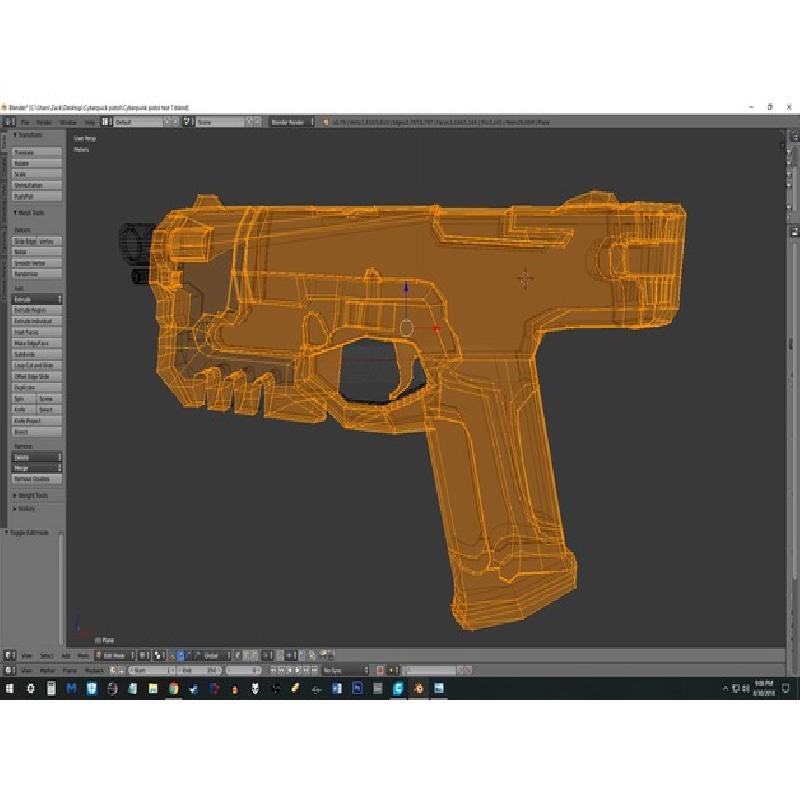Open the viewport shading dropdown
800x800 pixels.
(x=144, y=656)
